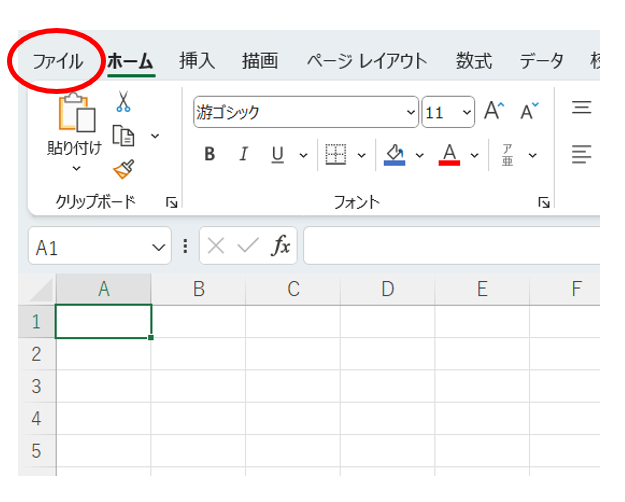Screen dimensions: 625x502
Task: Select the Format Painter brush icon
Action: point(123,169)
